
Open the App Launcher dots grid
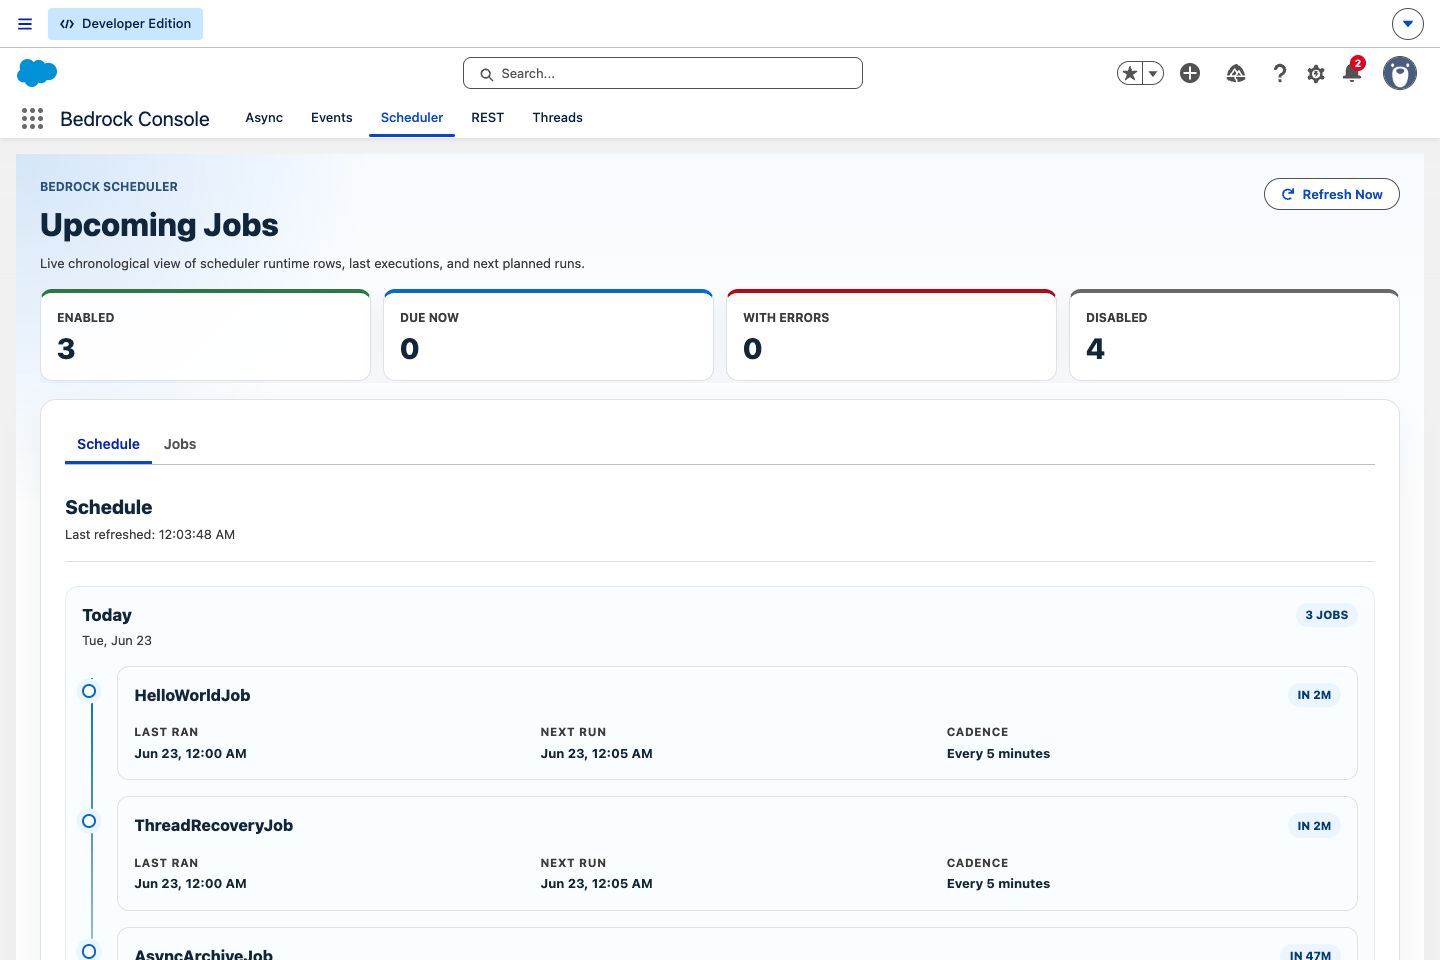click(32, 119)
